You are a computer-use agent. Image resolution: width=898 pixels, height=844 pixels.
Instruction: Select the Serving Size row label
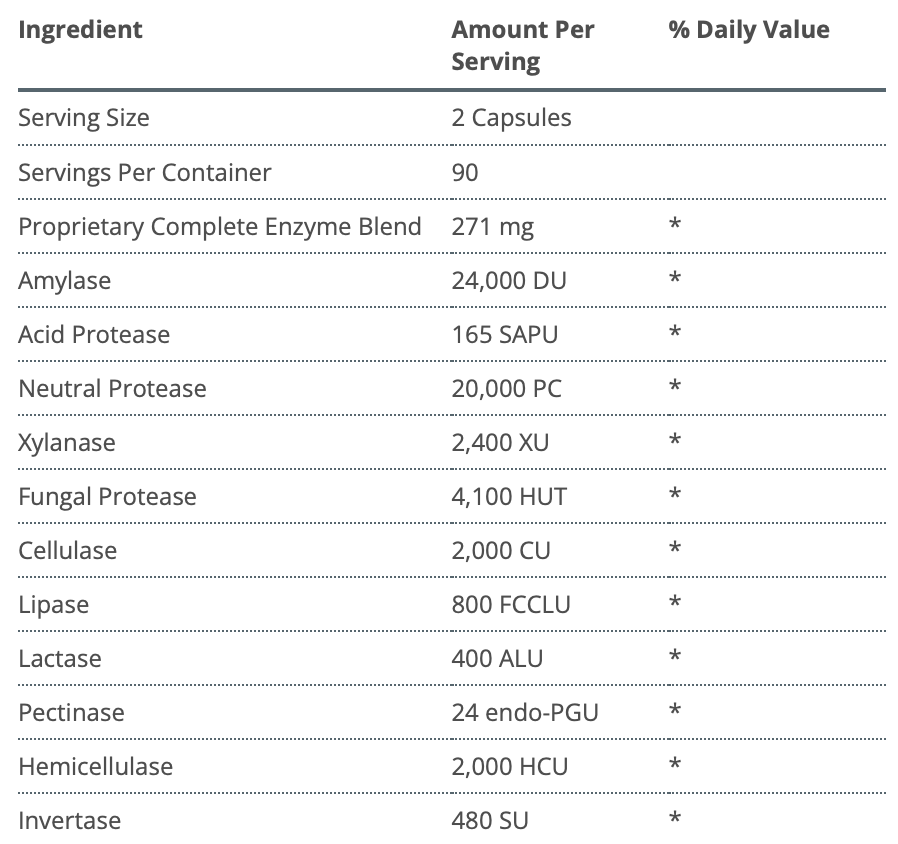coord(84,118)
